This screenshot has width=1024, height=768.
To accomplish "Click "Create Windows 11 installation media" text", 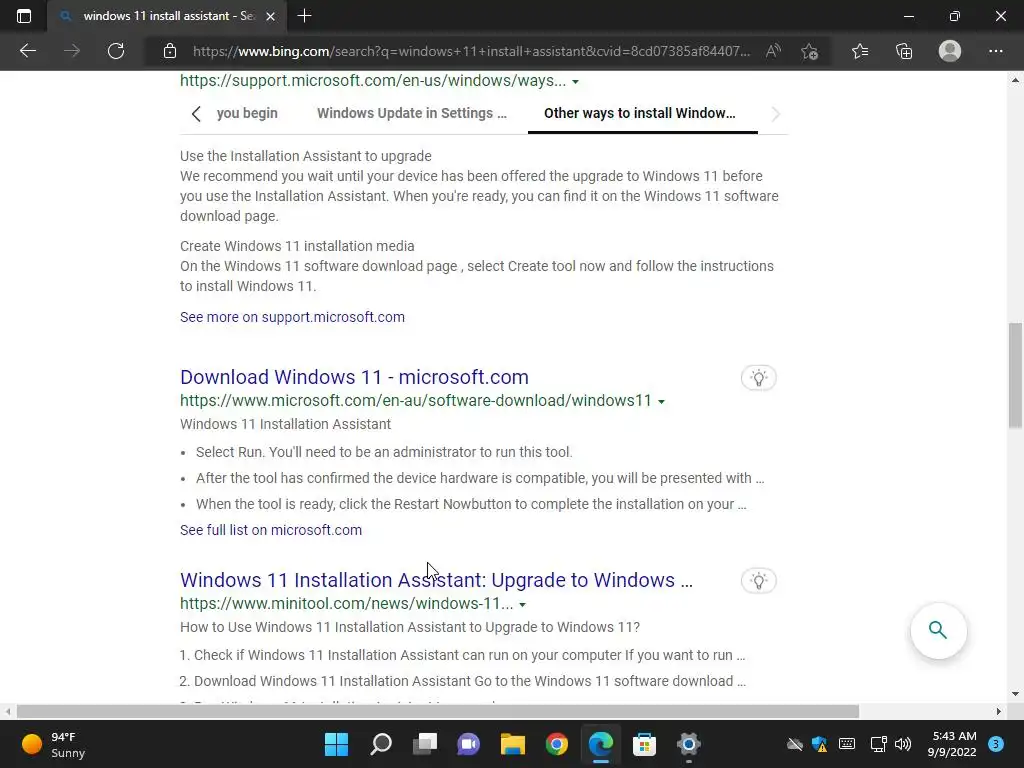I will [x=297, y=246].
